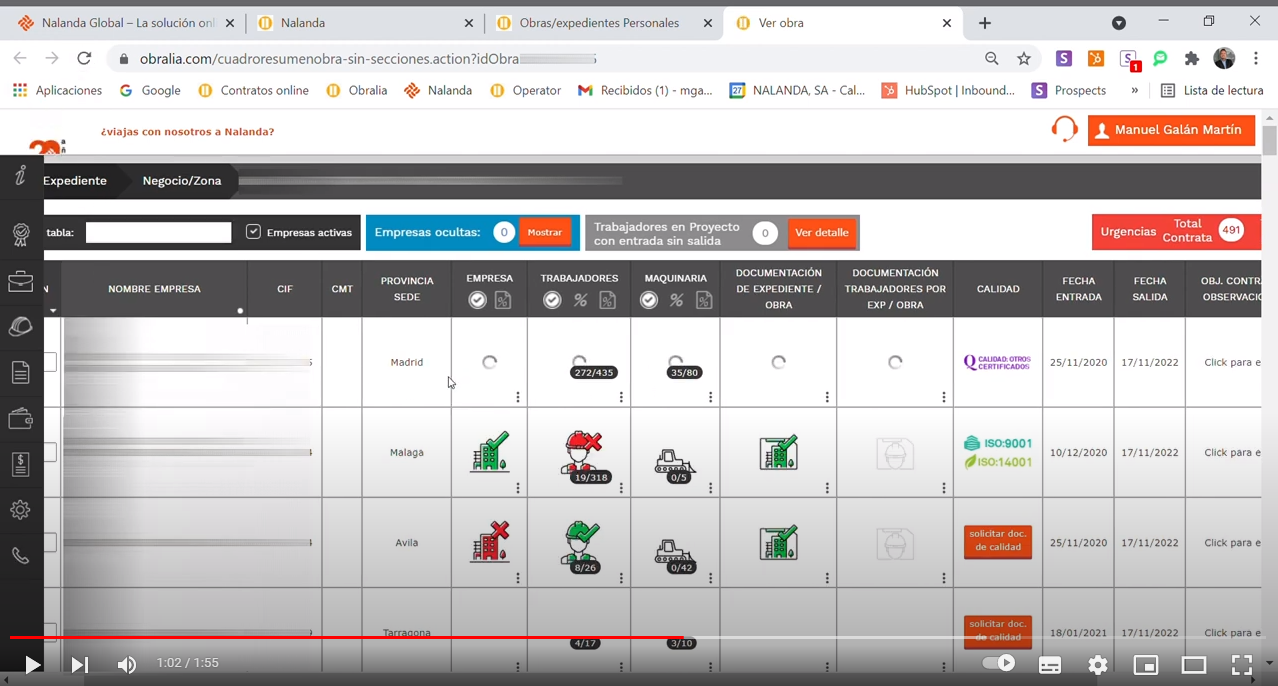Click the red worker icon in Malaga row
The height and width of the screenshot is (686, 1278).
pyautogui.click(x=581, y=453)
